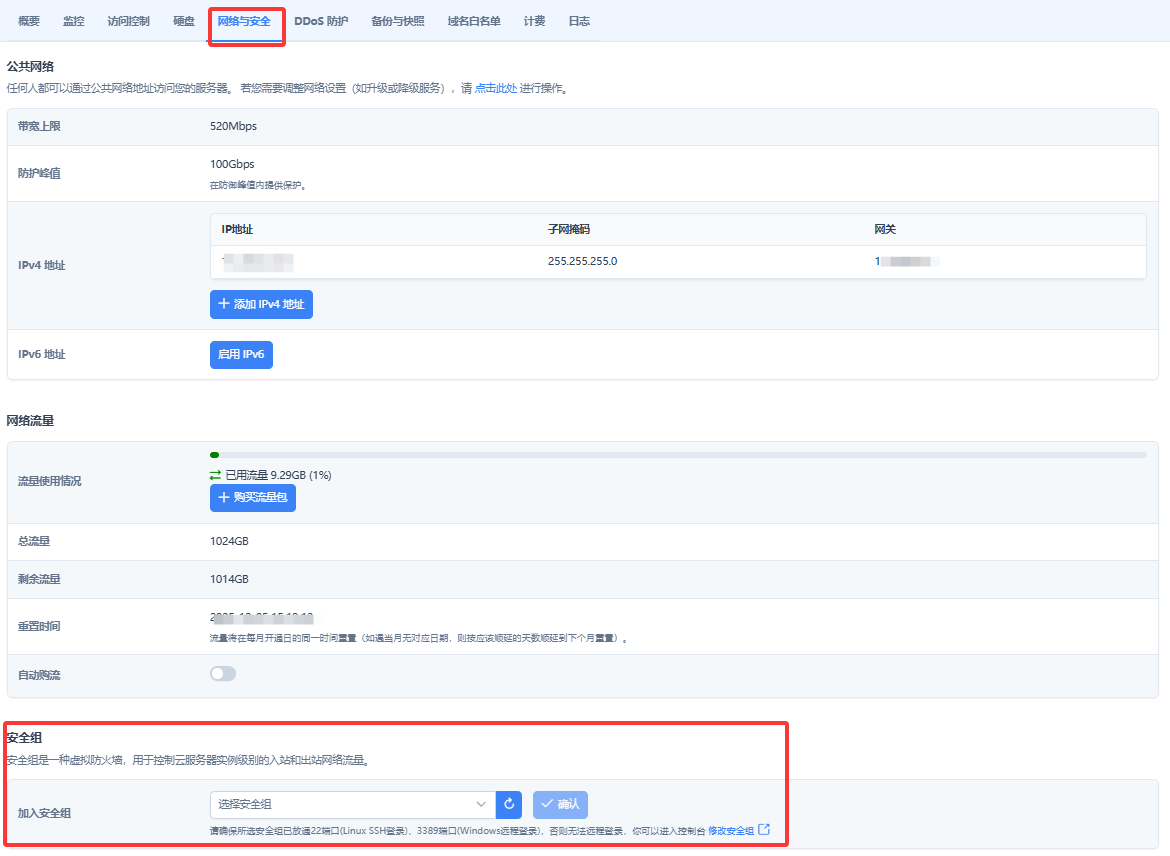Click the external link icon beside 修改安全组
This screenshot has height=856, width=1170.
pyautogui.click(x=764, y=830)
